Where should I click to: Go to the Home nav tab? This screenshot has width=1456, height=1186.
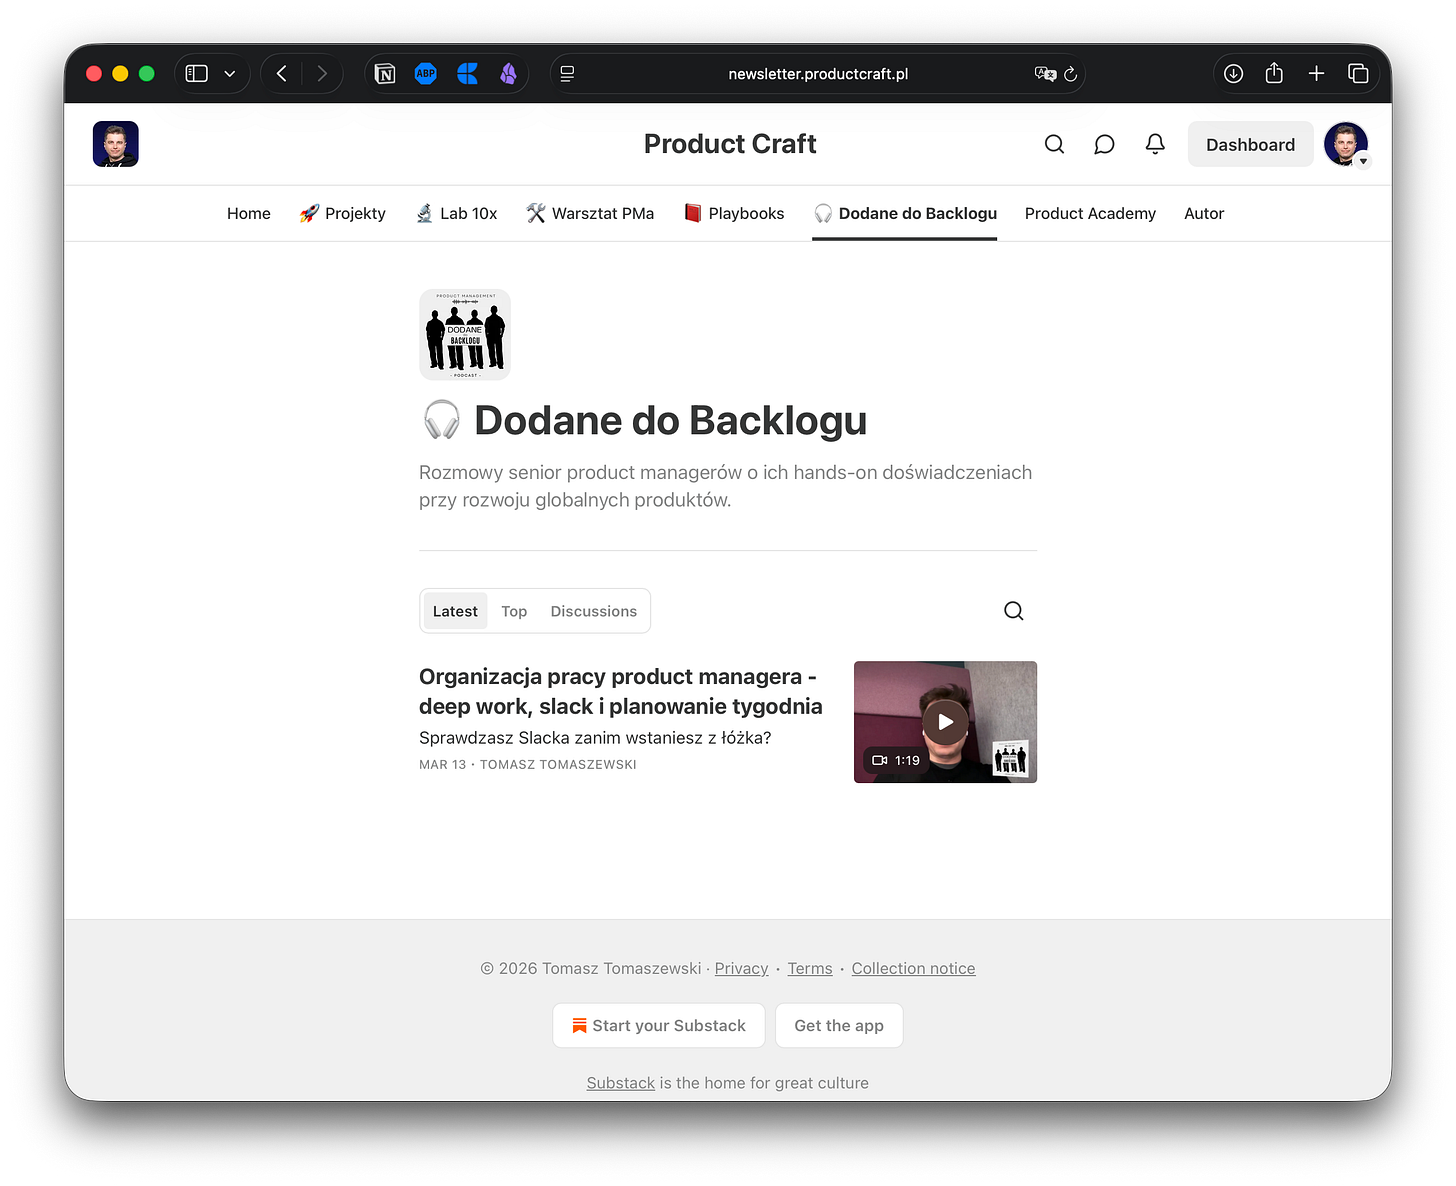249,213
